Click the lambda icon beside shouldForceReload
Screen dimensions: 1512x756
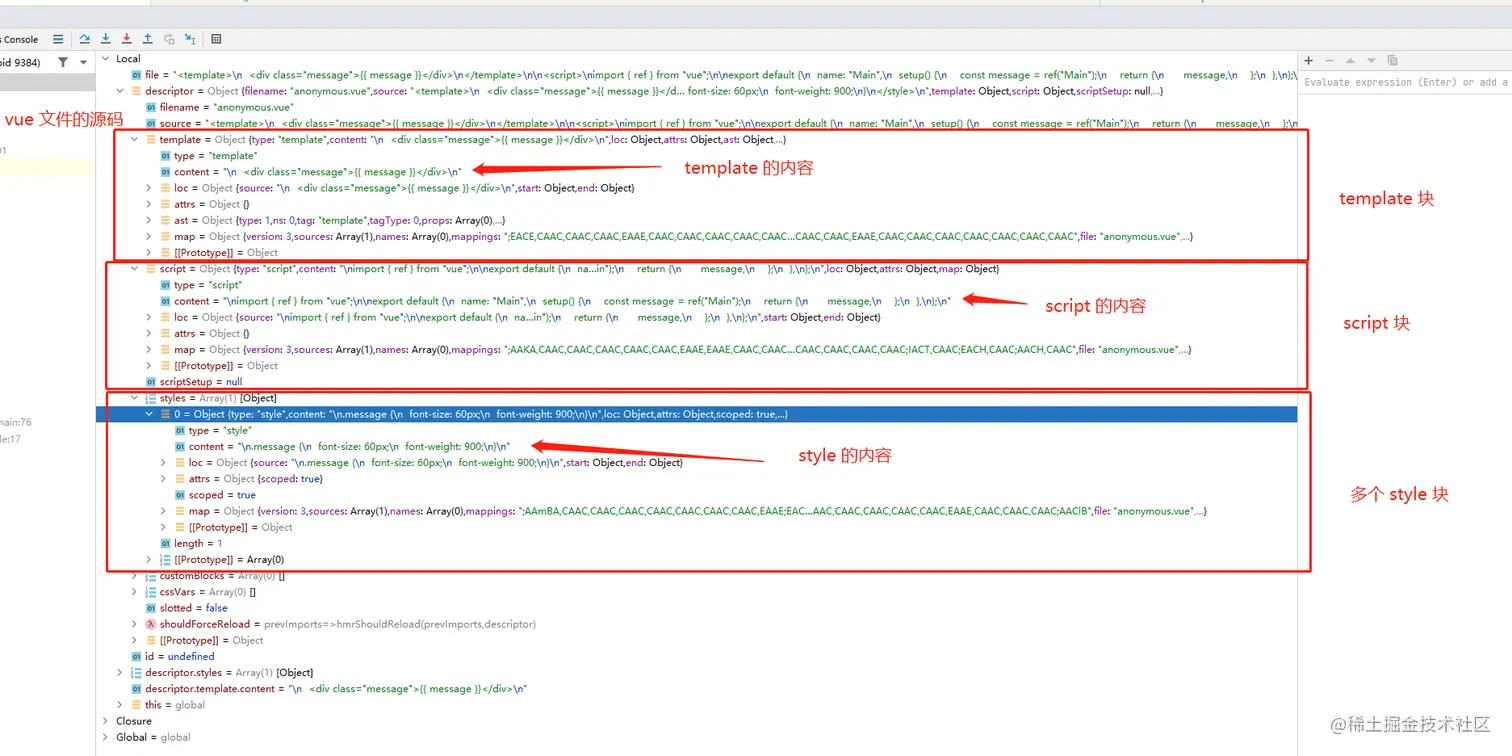151,624
